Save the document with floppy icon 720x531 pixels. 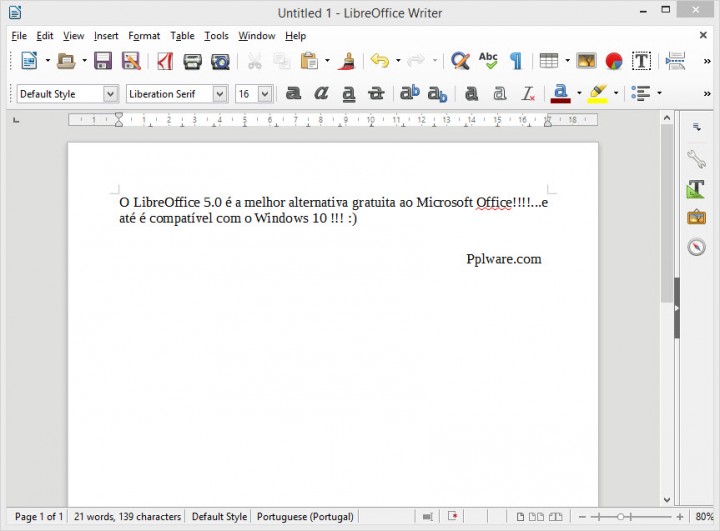[x=103, y=61]
